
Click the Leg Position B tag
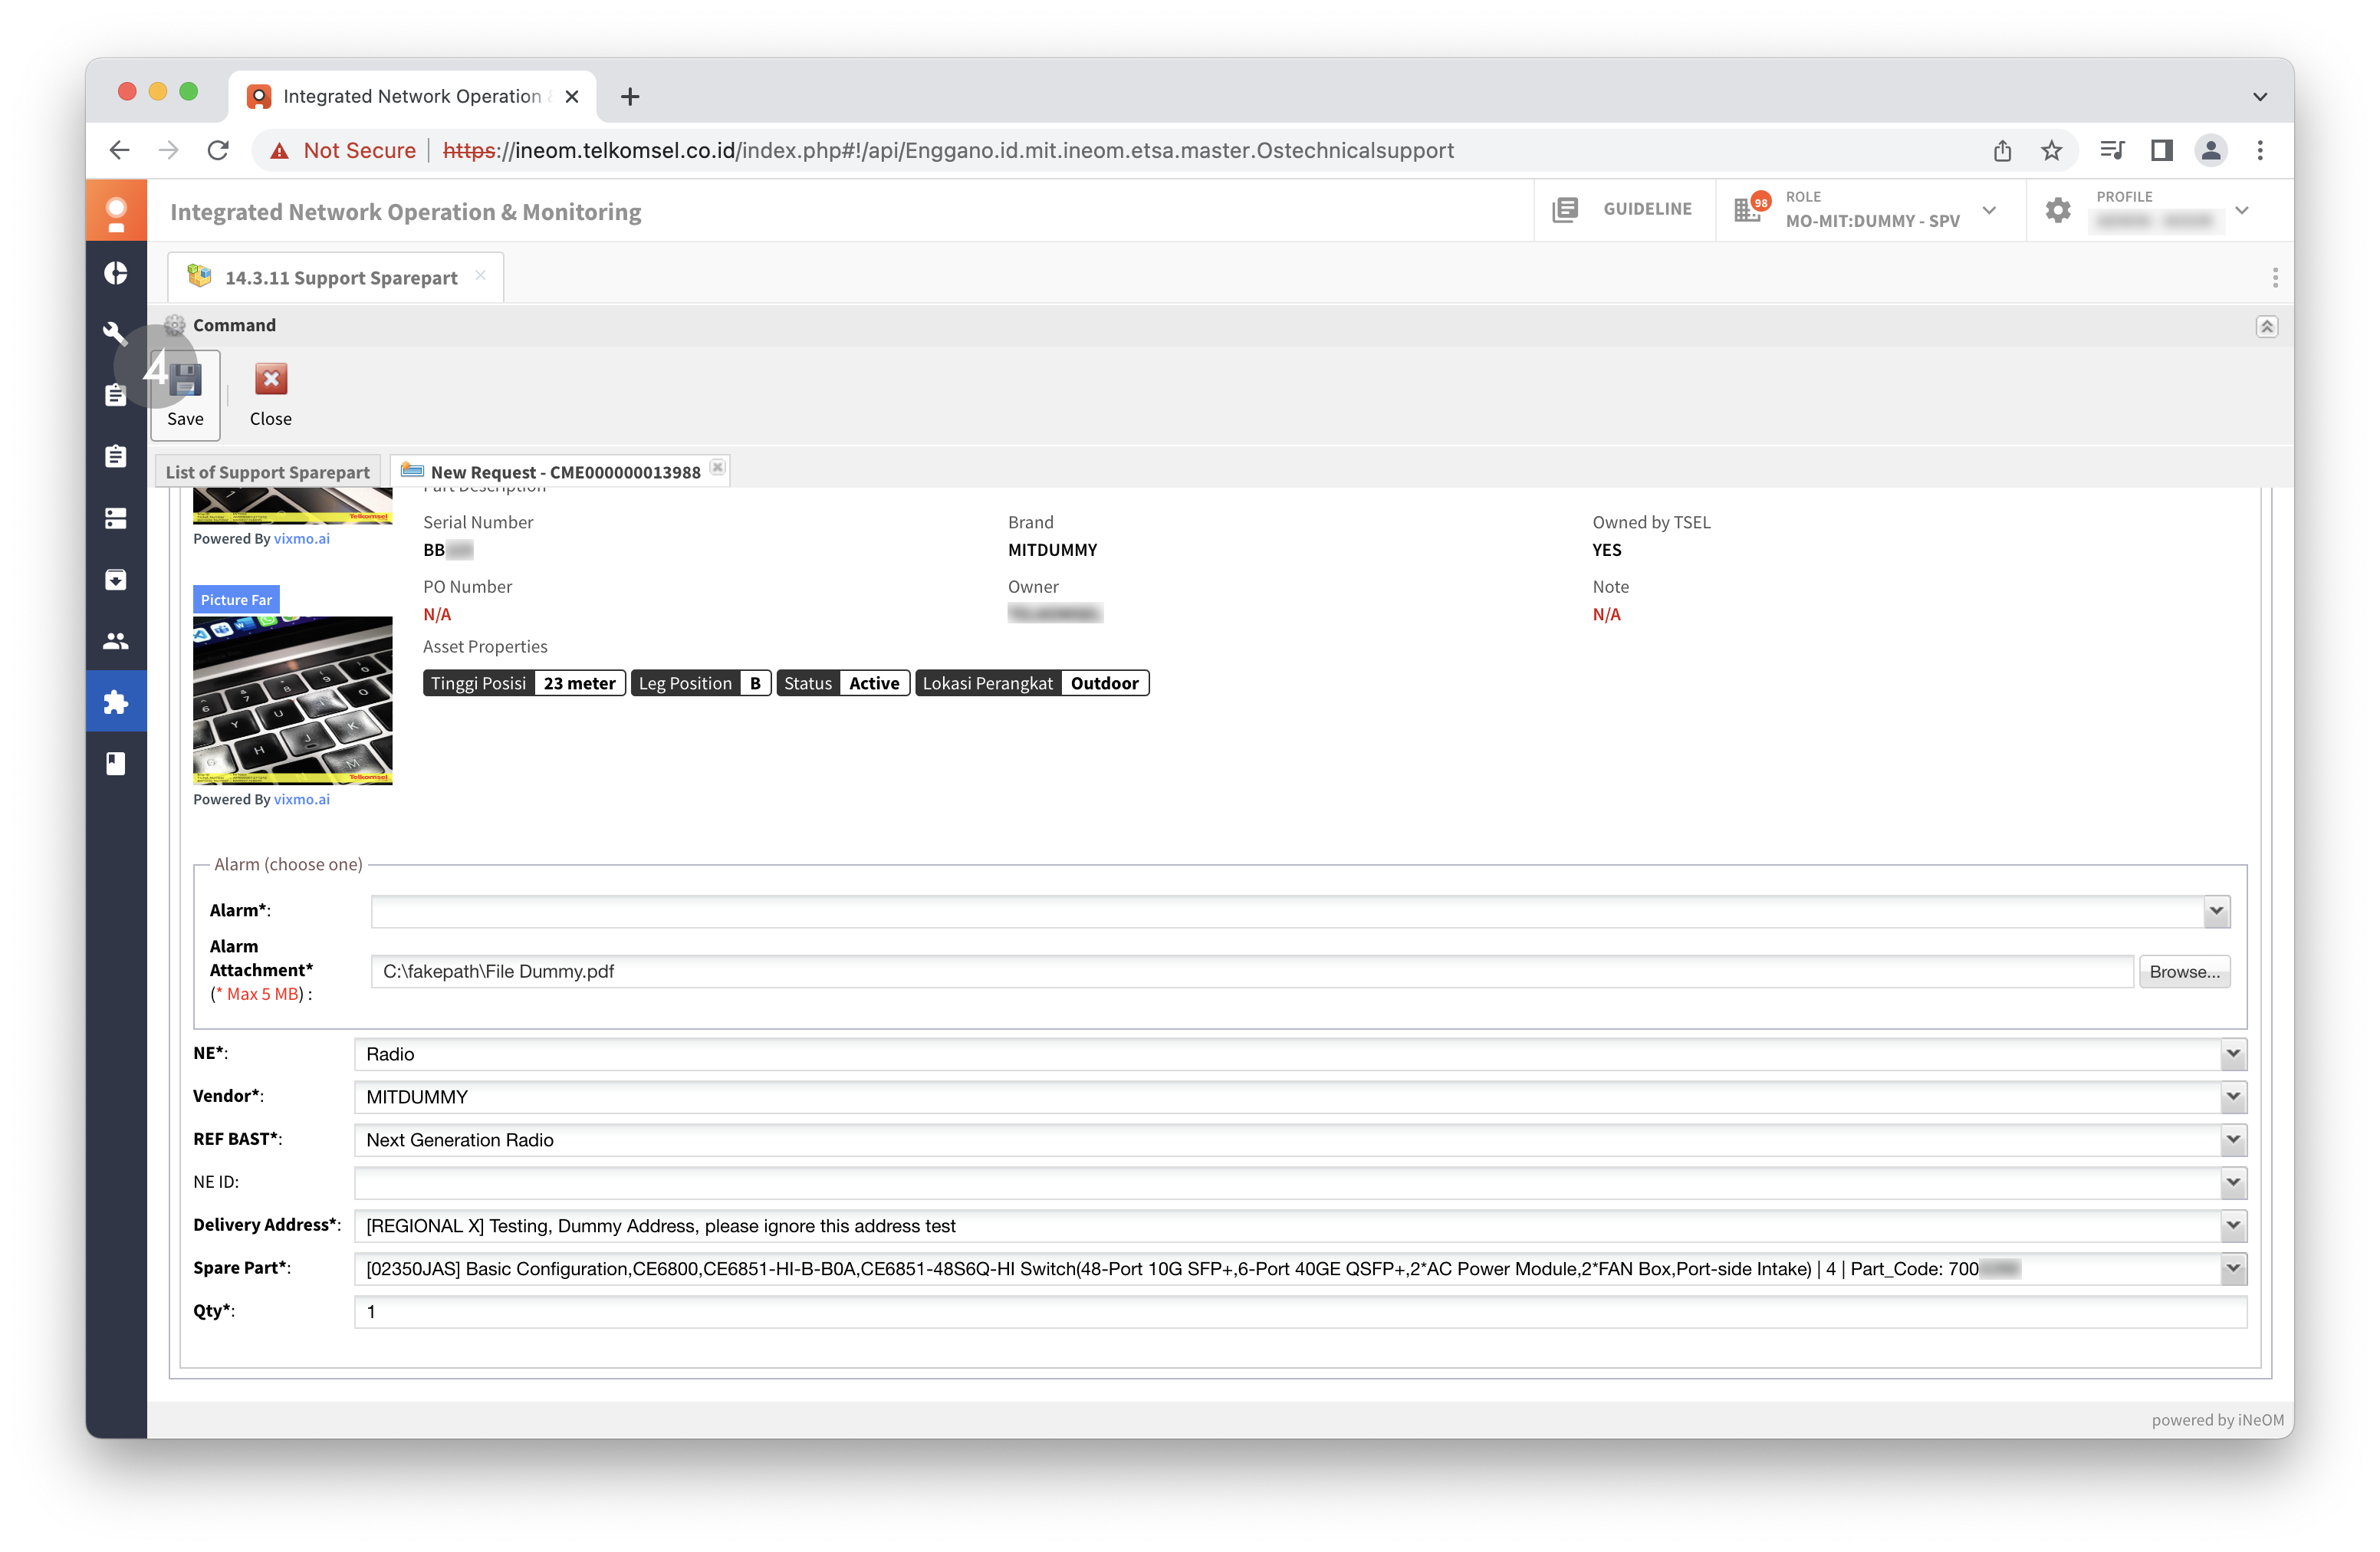pos(700,683)
